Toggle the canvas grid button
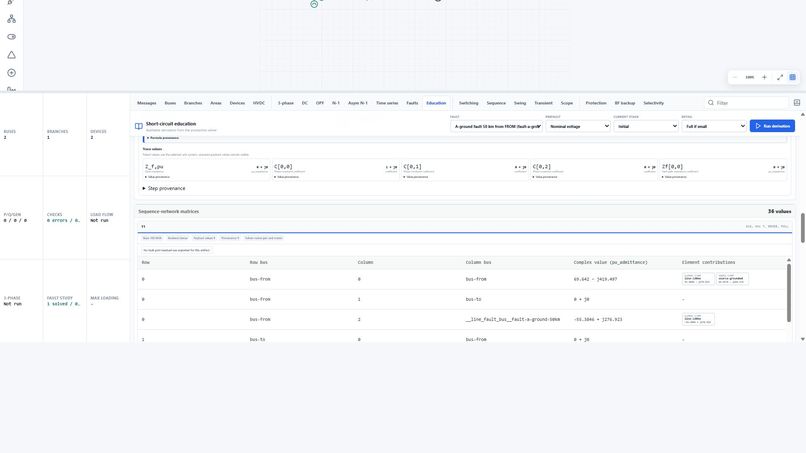Viewport: 806px width, 453px height. click(x=793, y=77)
